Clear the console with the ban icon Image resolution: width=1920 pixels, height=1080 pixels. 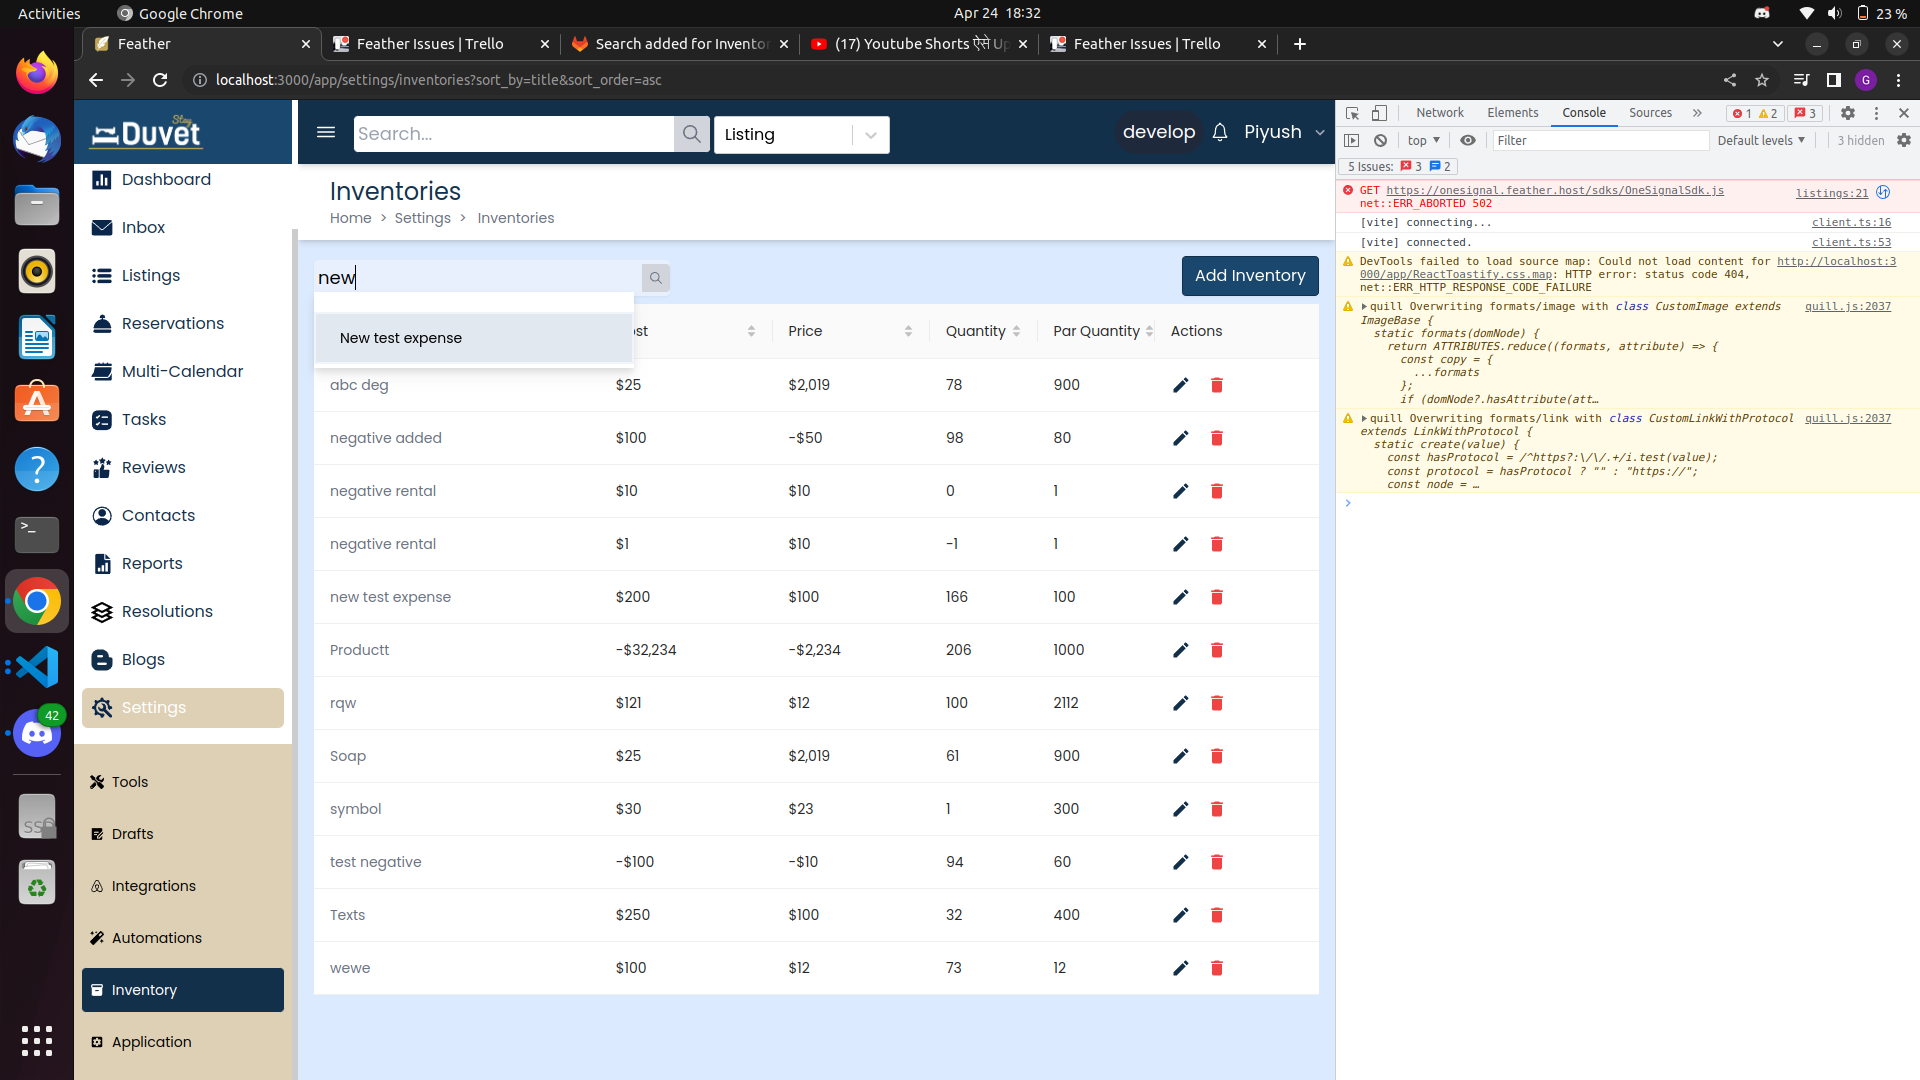coord(1380,141)
